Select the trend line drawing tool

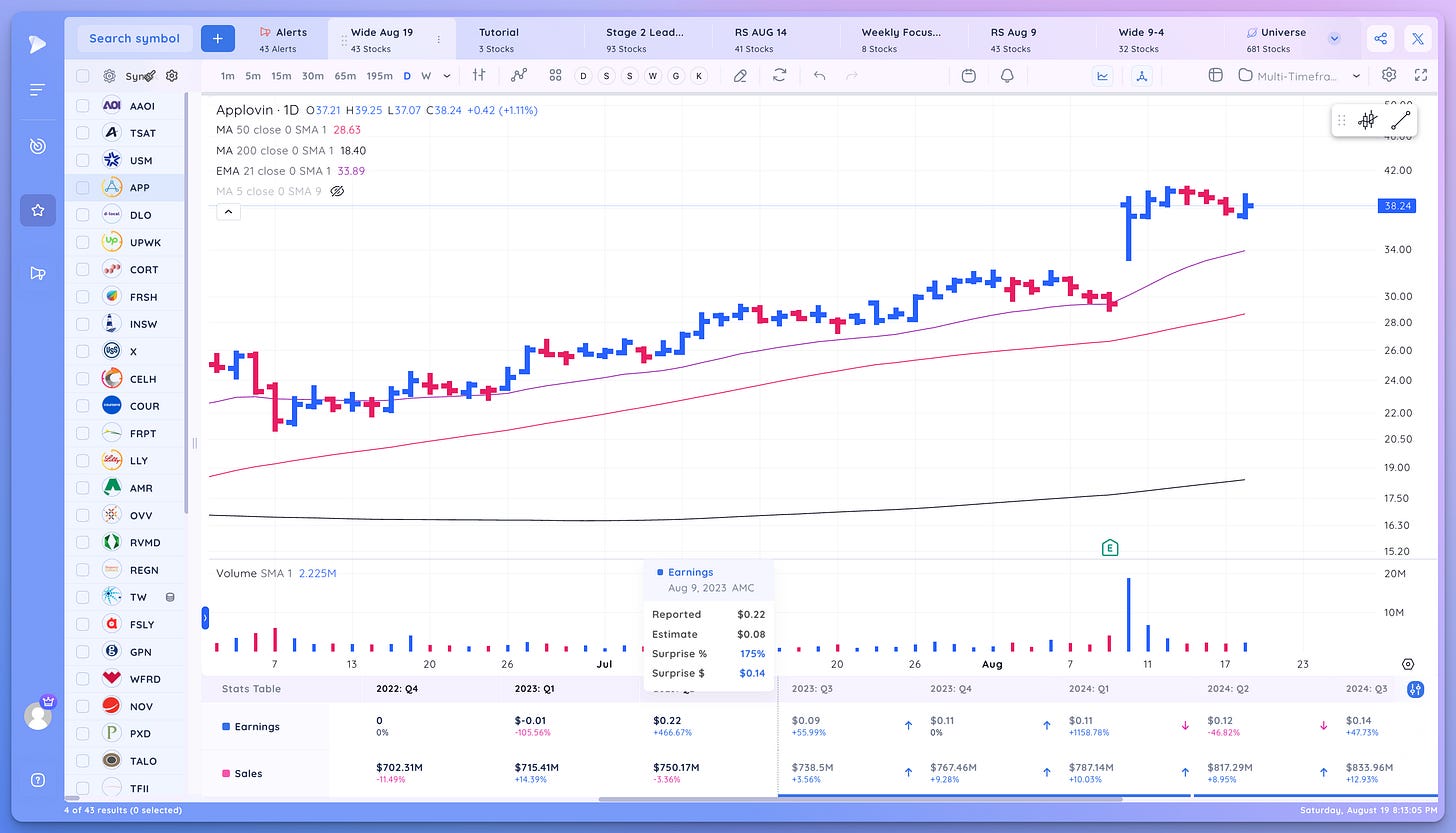click(1400, 120)
